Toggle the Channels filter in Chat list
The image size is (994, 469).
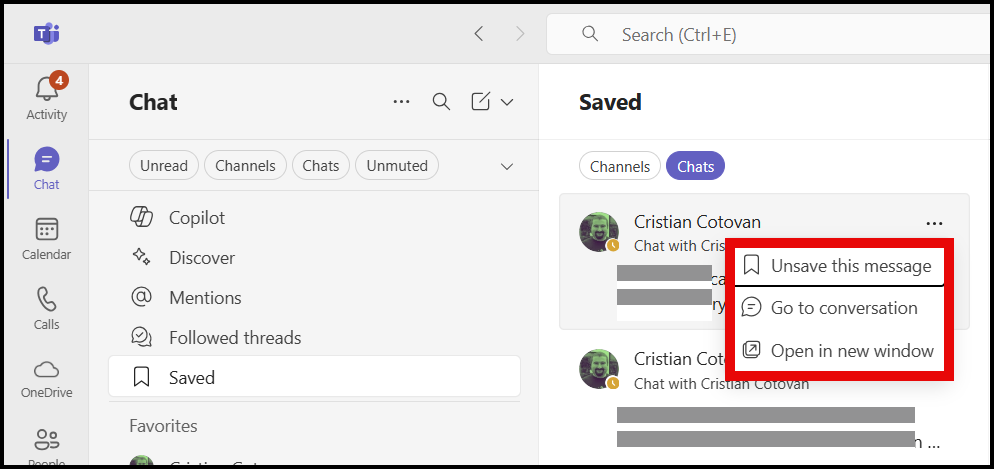[x=246, y=166]
